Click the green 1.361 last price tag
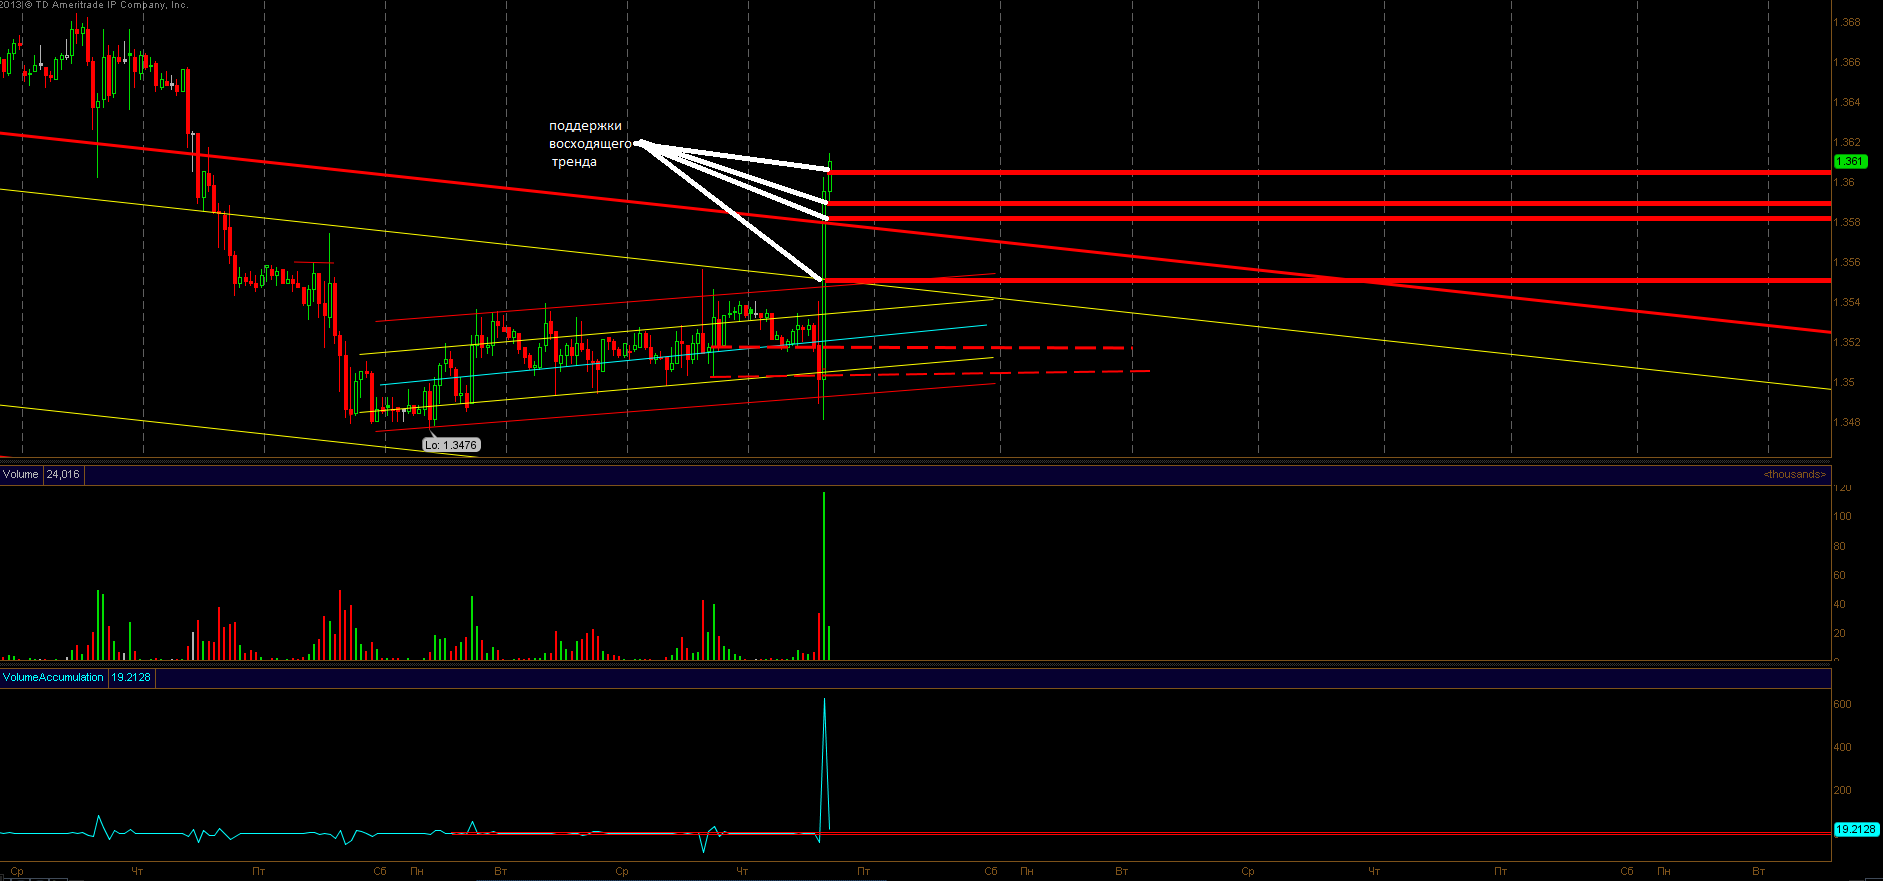This screenshot has width=1883, height=881. pos(1850,161)
